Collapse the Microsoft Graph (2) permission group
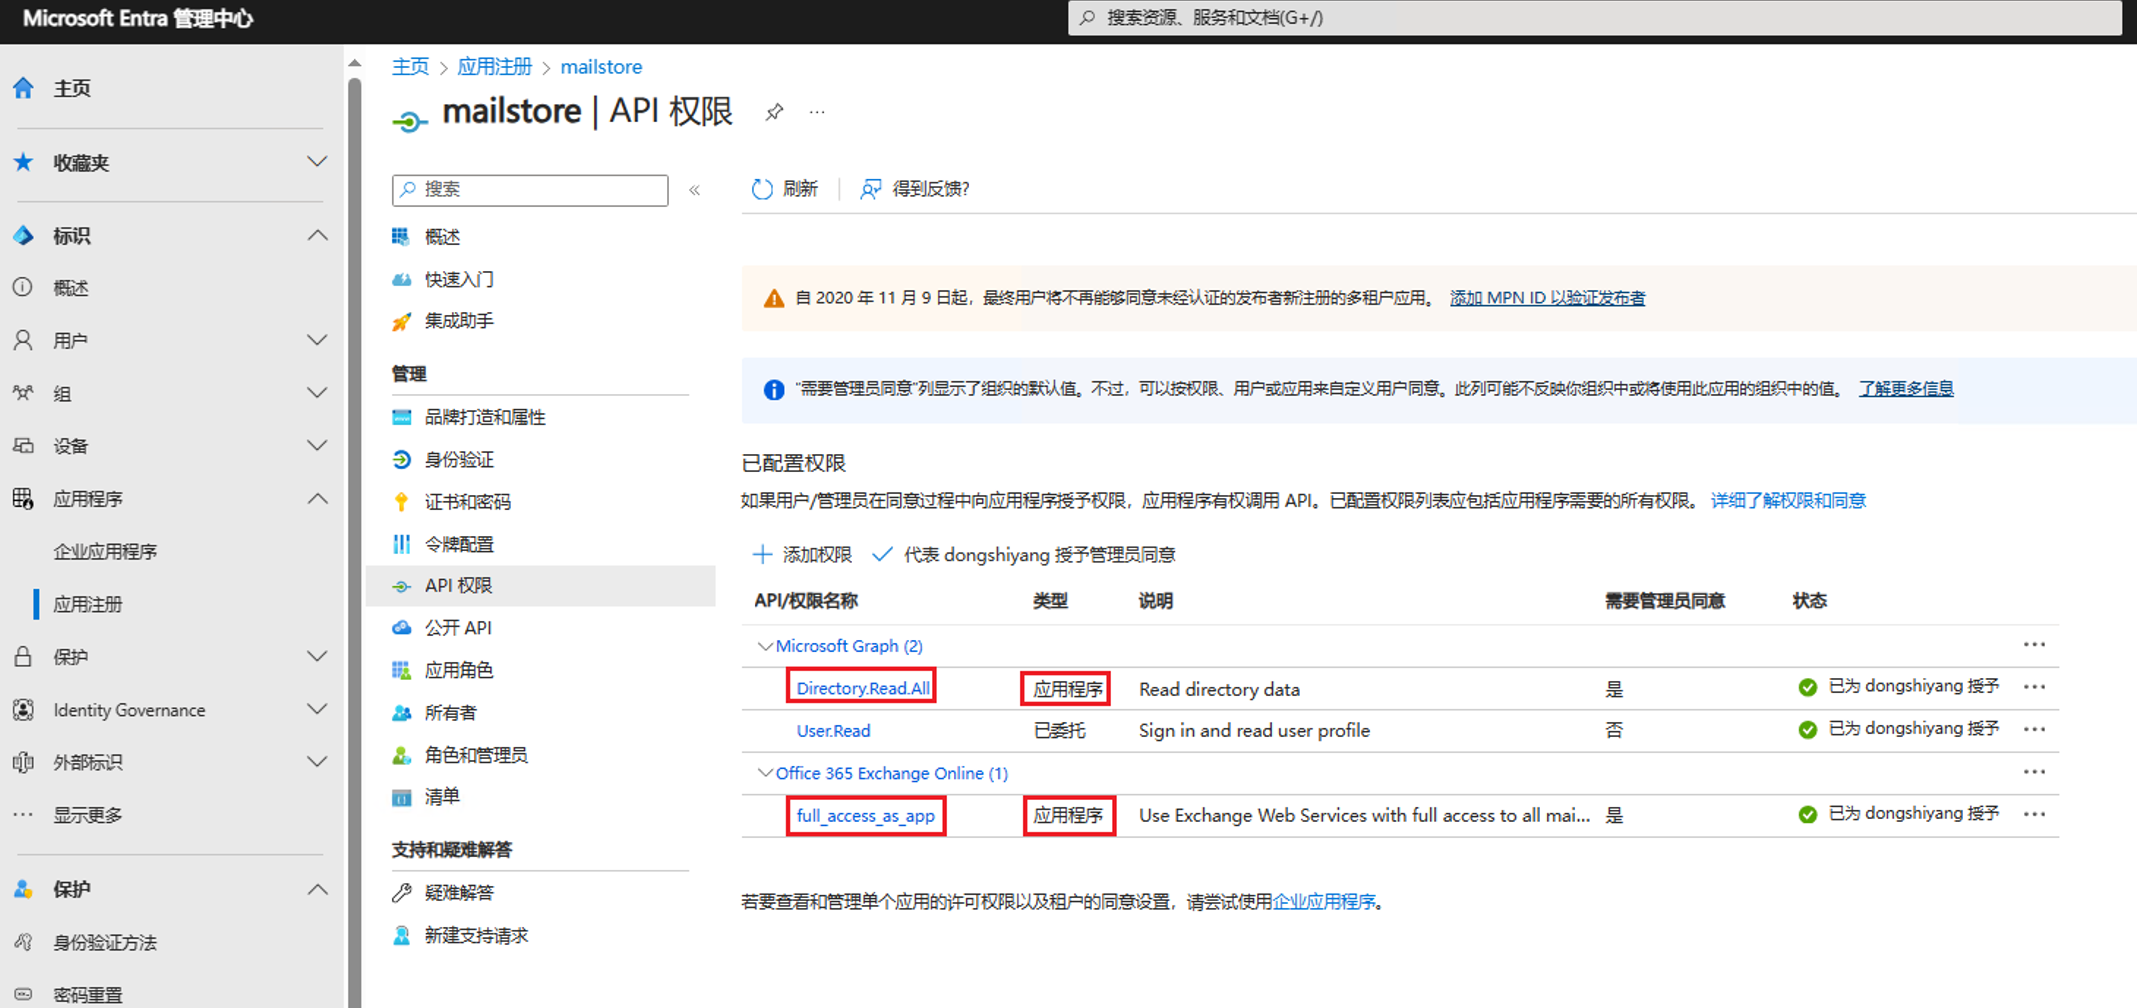 click(x=765, y=646)
